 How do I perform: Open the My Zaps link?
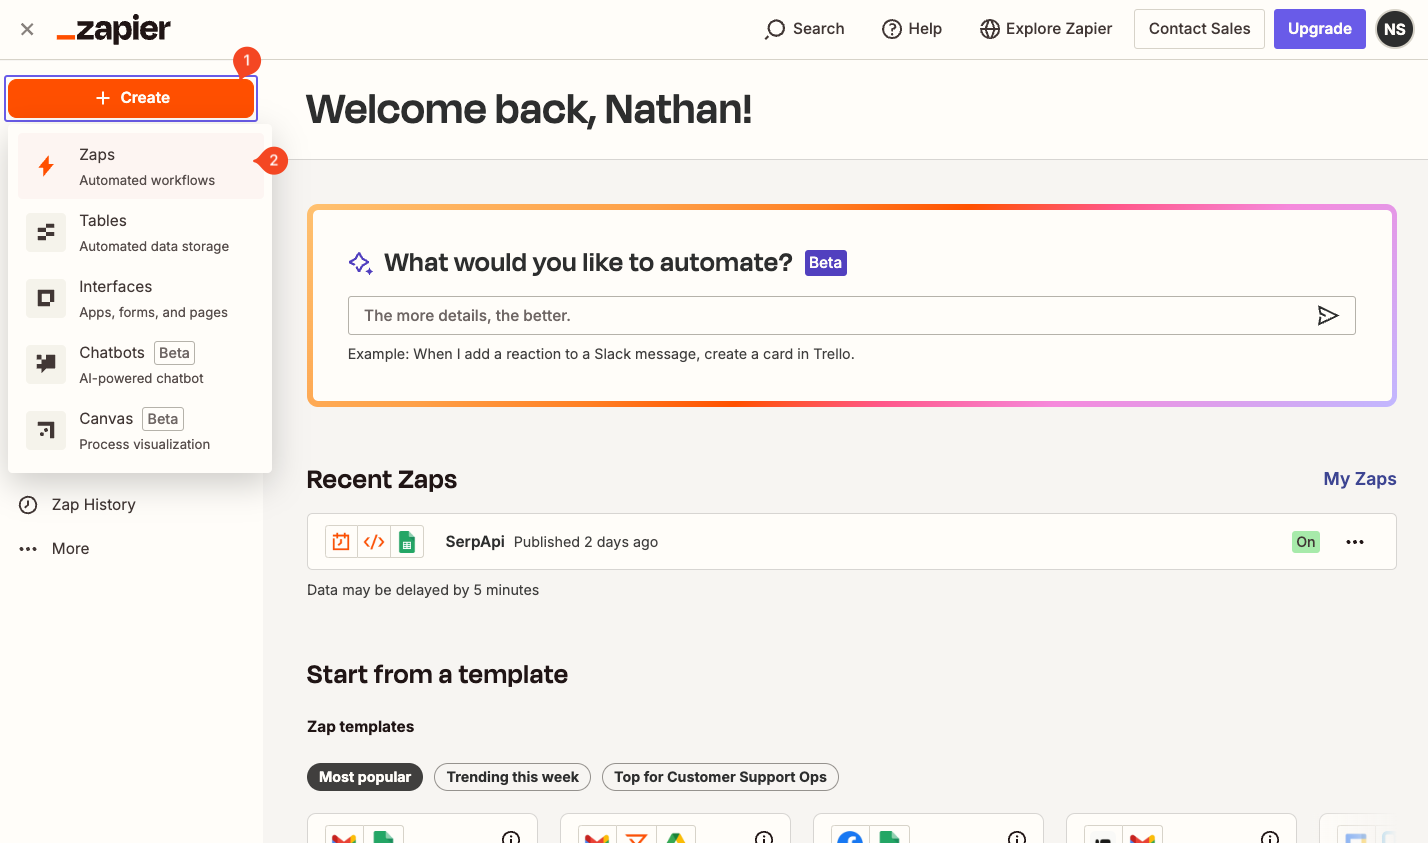tap(1360, 479)
